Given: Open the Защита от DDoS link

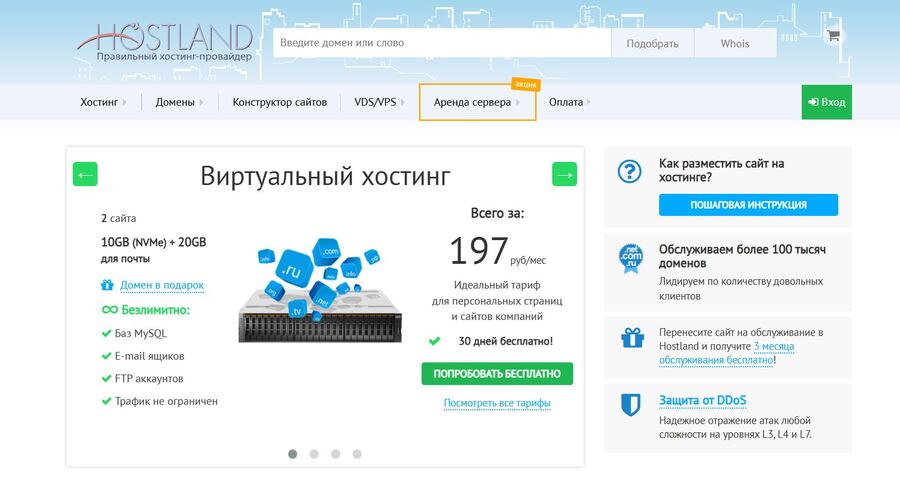Looking at the screenshot, I should [x=703, y=400].
